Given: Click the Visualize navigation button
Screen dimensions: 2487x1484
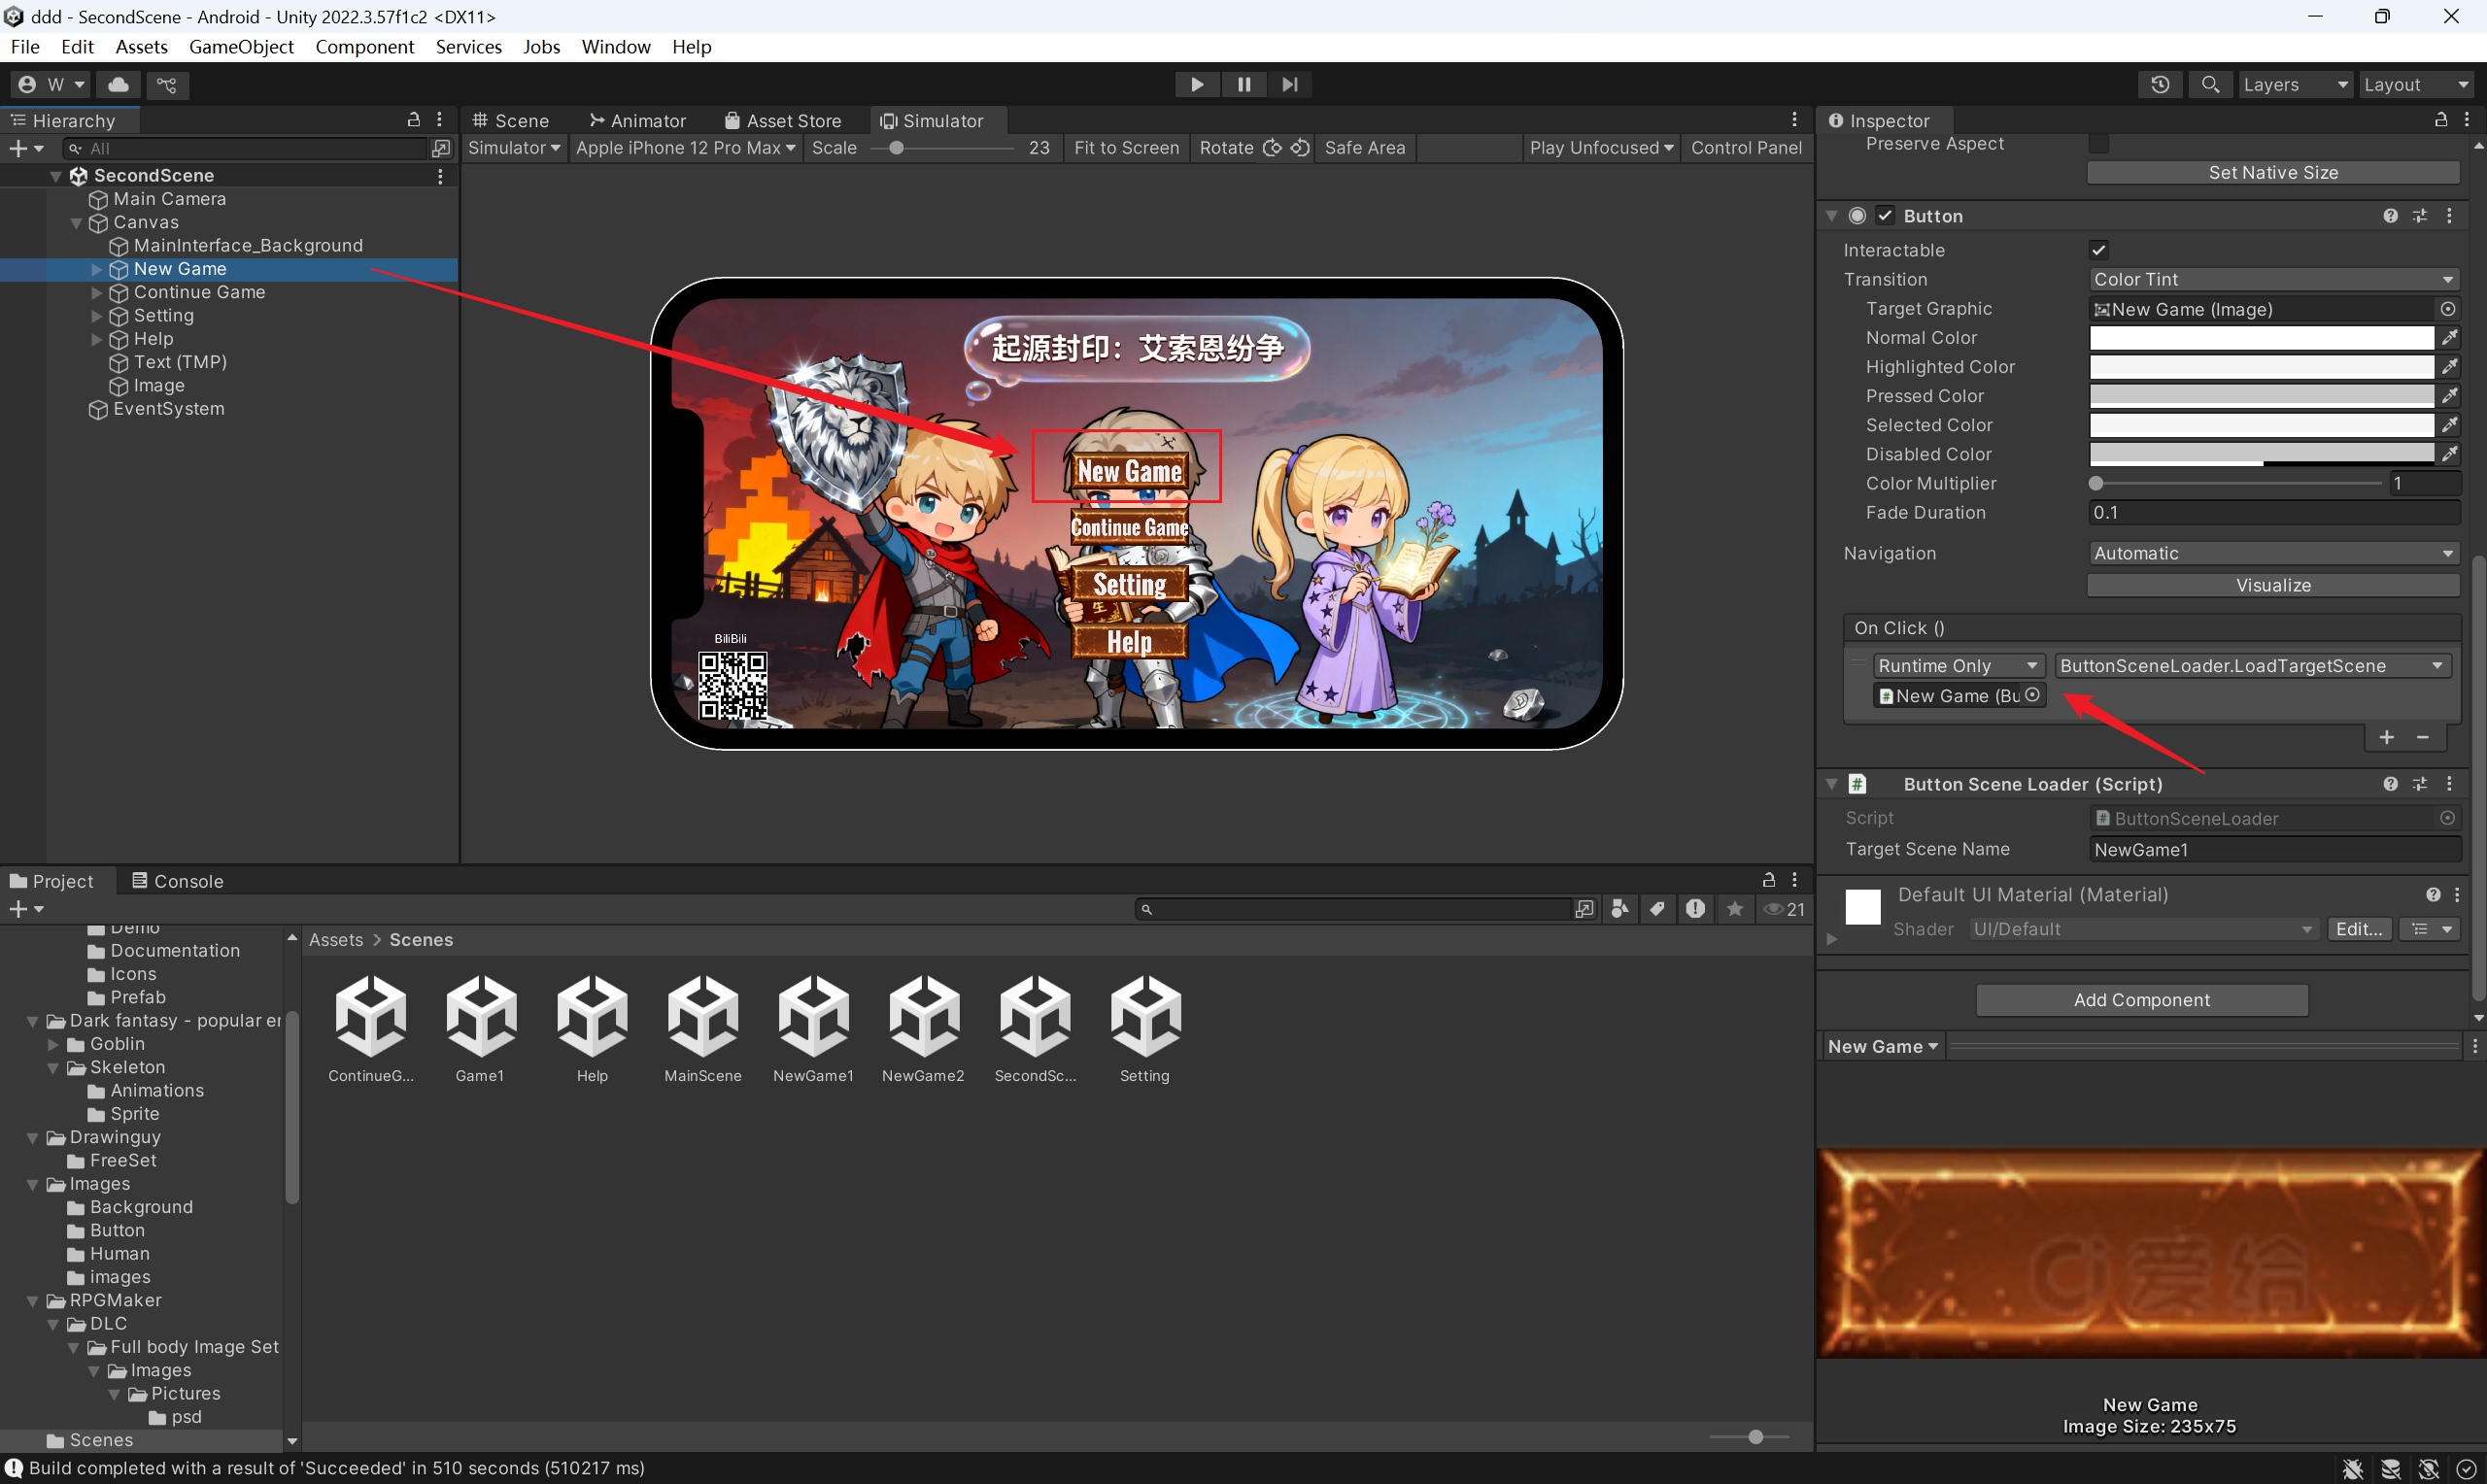Looking at the screenshot, I should point(2273,586).
